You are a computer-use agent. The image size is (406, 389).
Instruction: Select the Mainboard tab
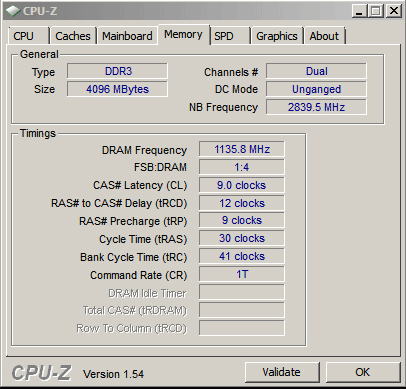127,36
